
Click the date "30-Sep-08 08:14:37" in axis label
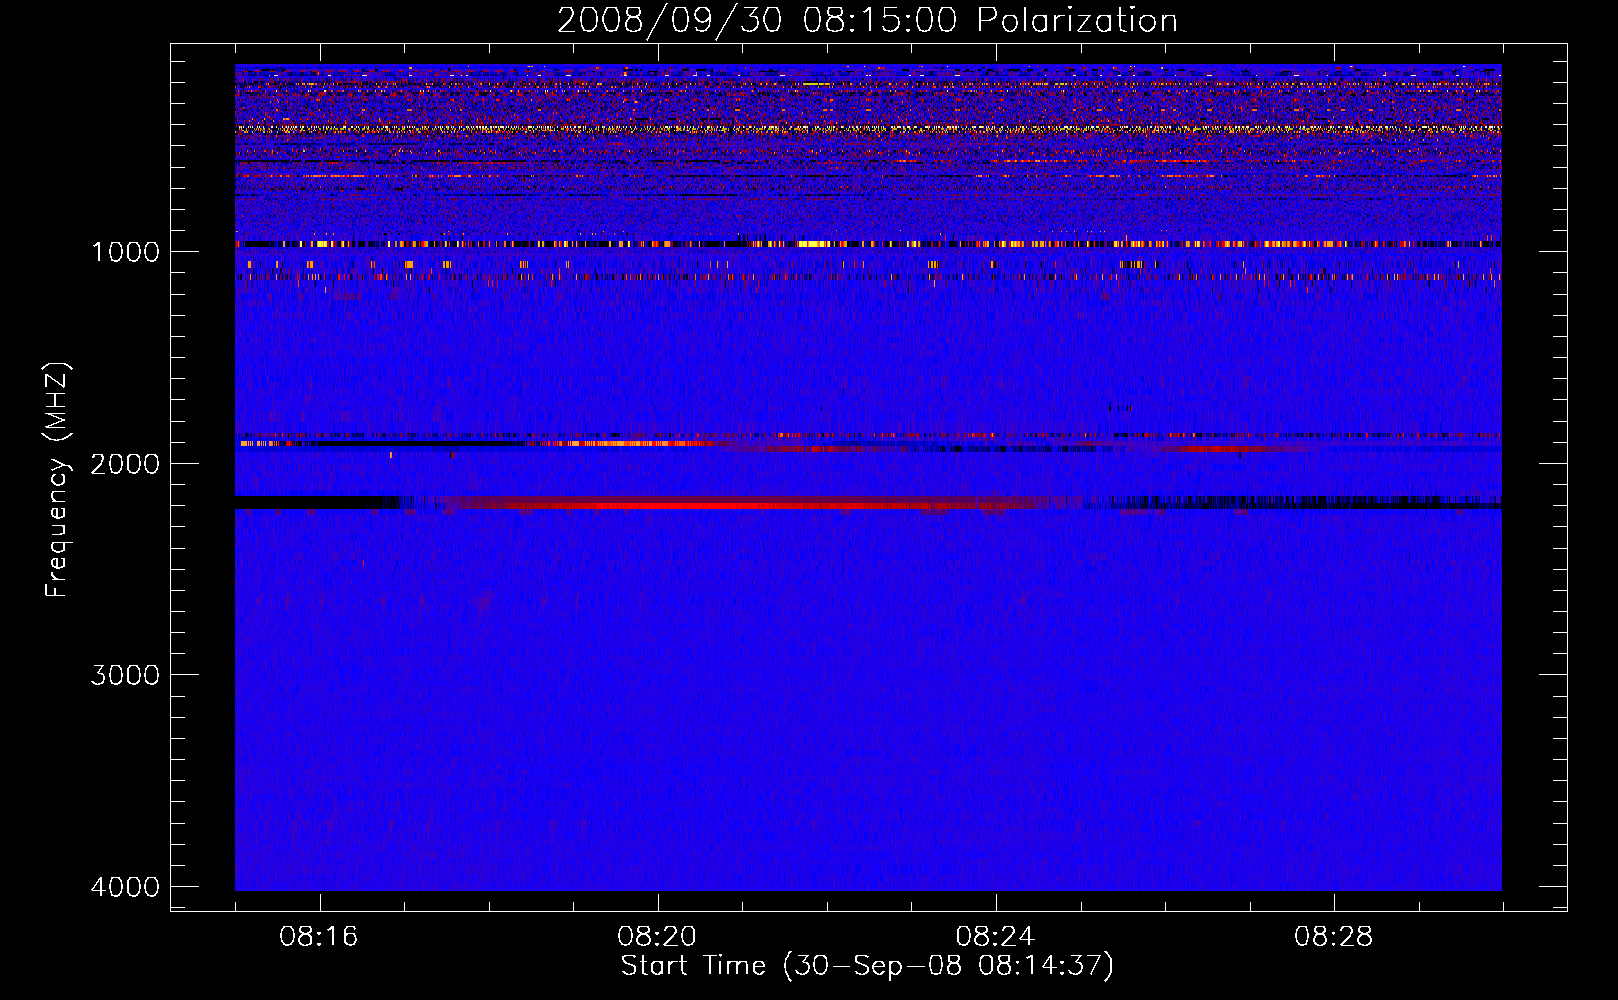(948, 966)
